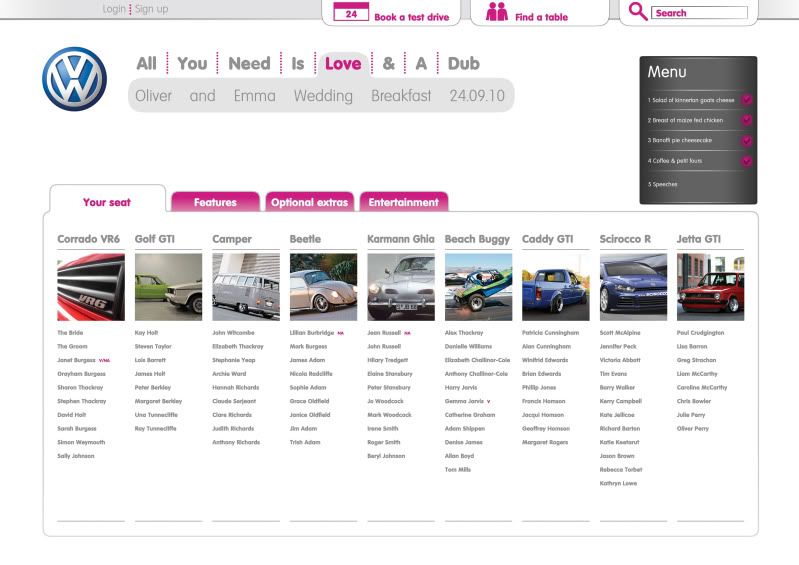Open the Jetta GTI thumbnail
Screen dimensions: 799x565
[x=711, y=287]
